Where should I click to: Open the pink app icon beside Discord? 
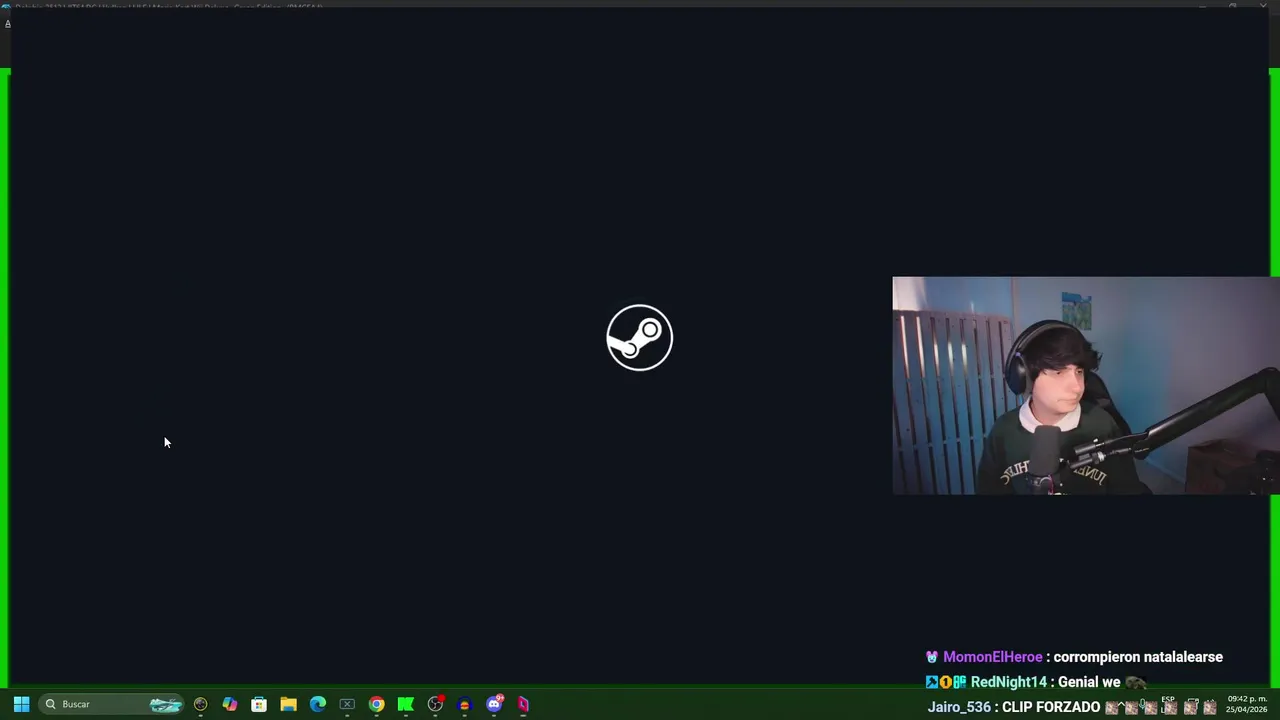(523, 704)
